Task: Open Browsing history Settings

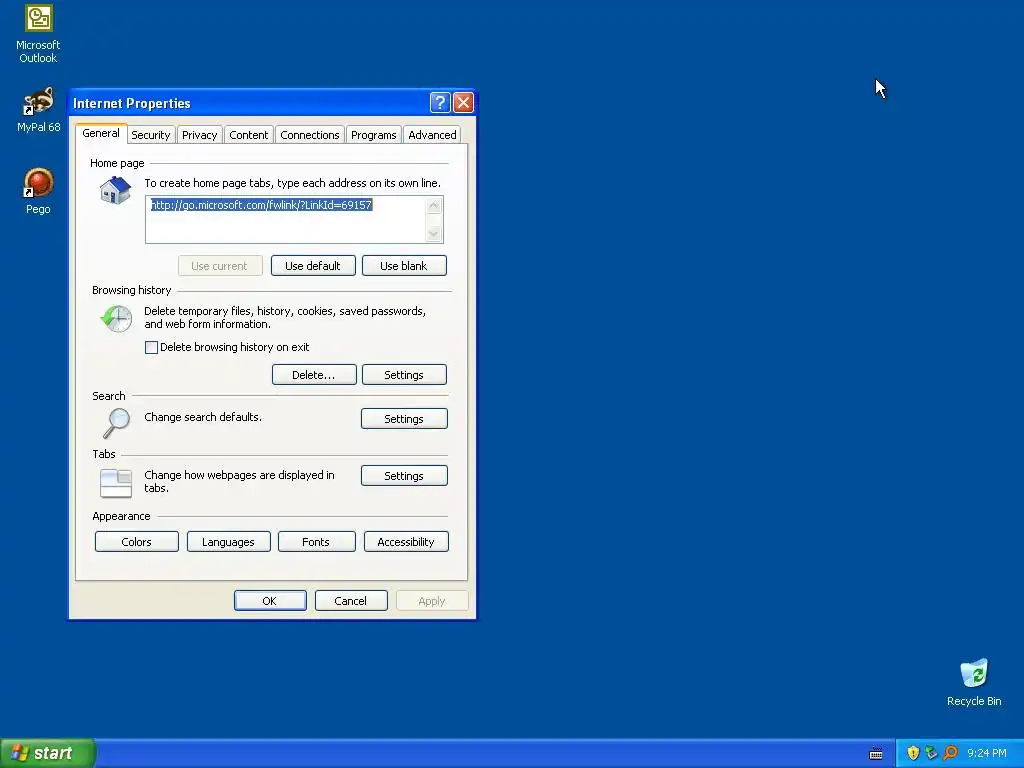Action: pyautogui.click(x=404, y=375)
